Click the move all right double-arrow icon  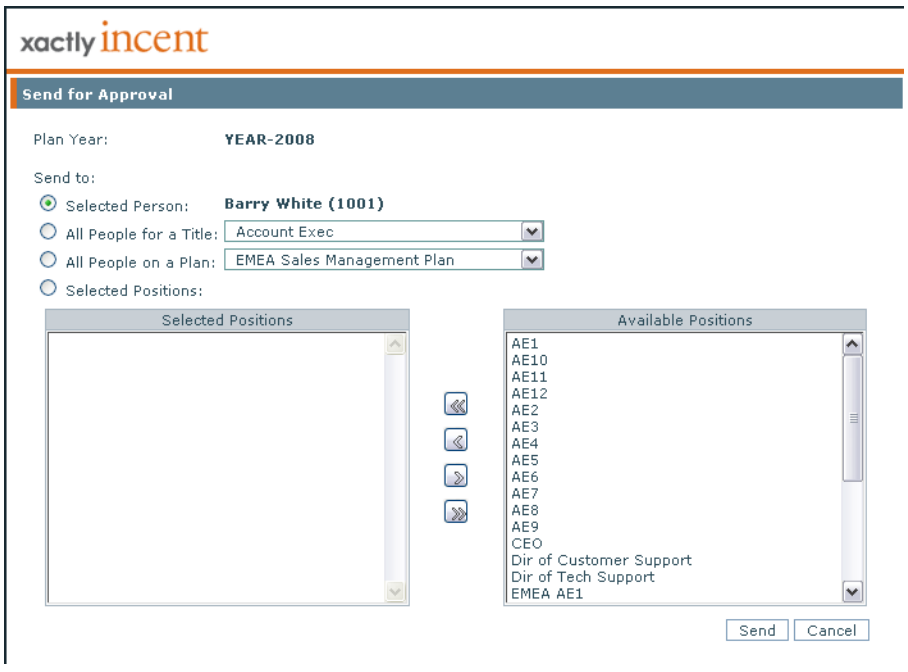pos(456,512)
